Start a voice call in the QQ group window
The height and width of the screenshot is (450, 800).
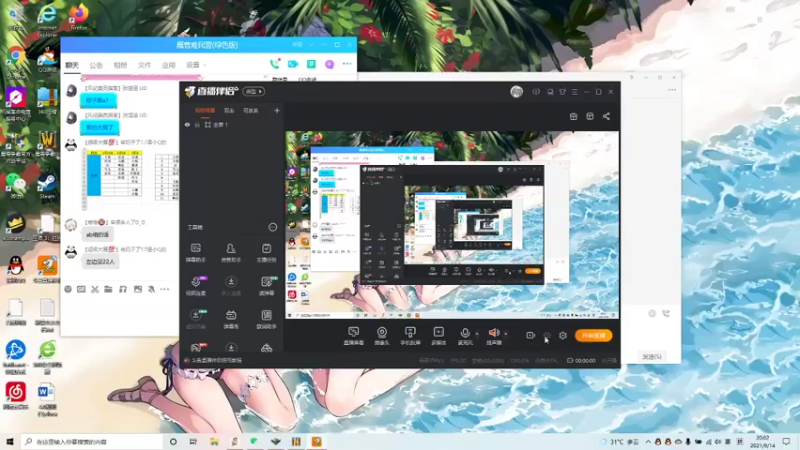pos(274,64)
